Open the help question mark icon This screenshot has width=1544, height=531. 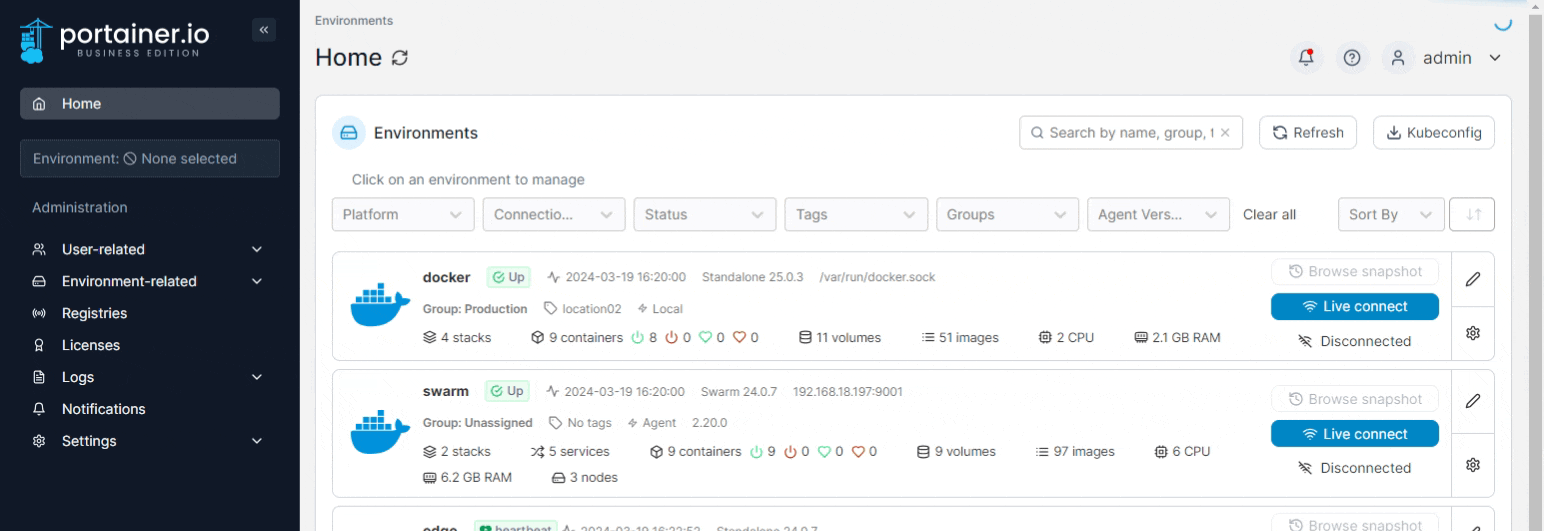tap(1352, 58)
